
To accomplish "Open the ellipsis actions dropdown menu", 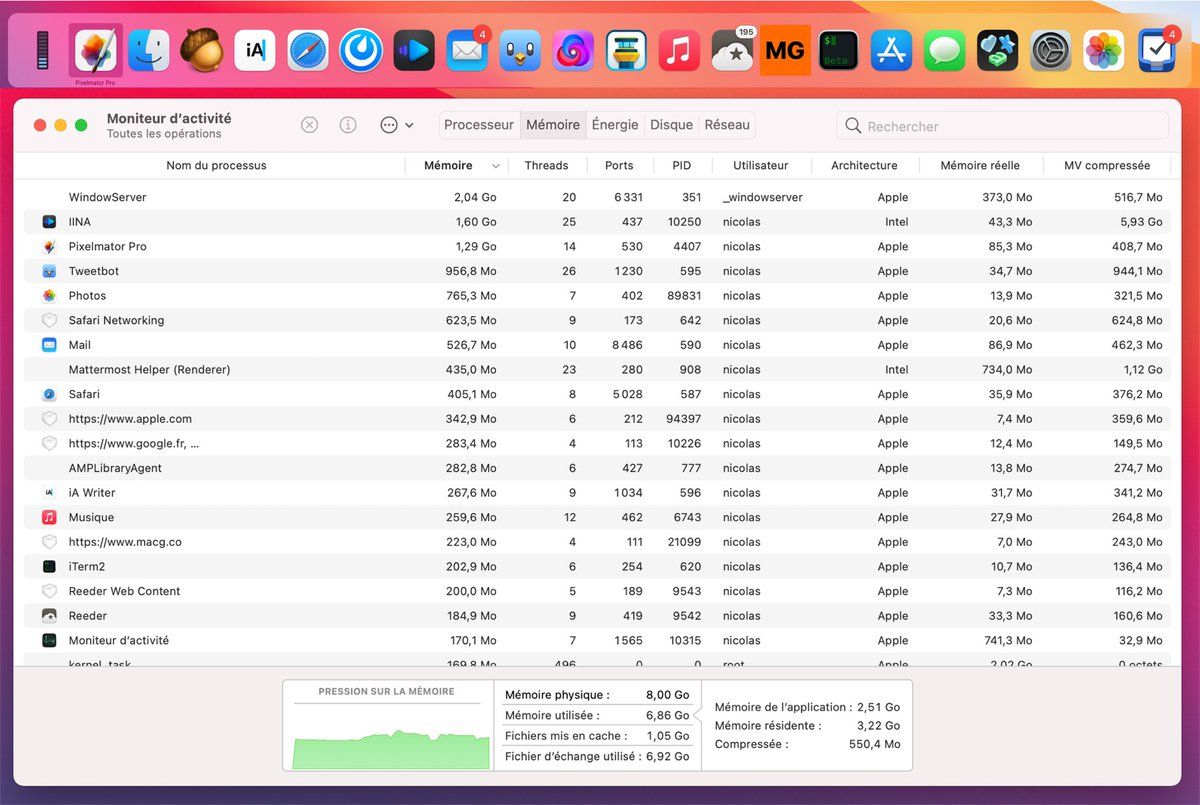I will coord(396,125).
